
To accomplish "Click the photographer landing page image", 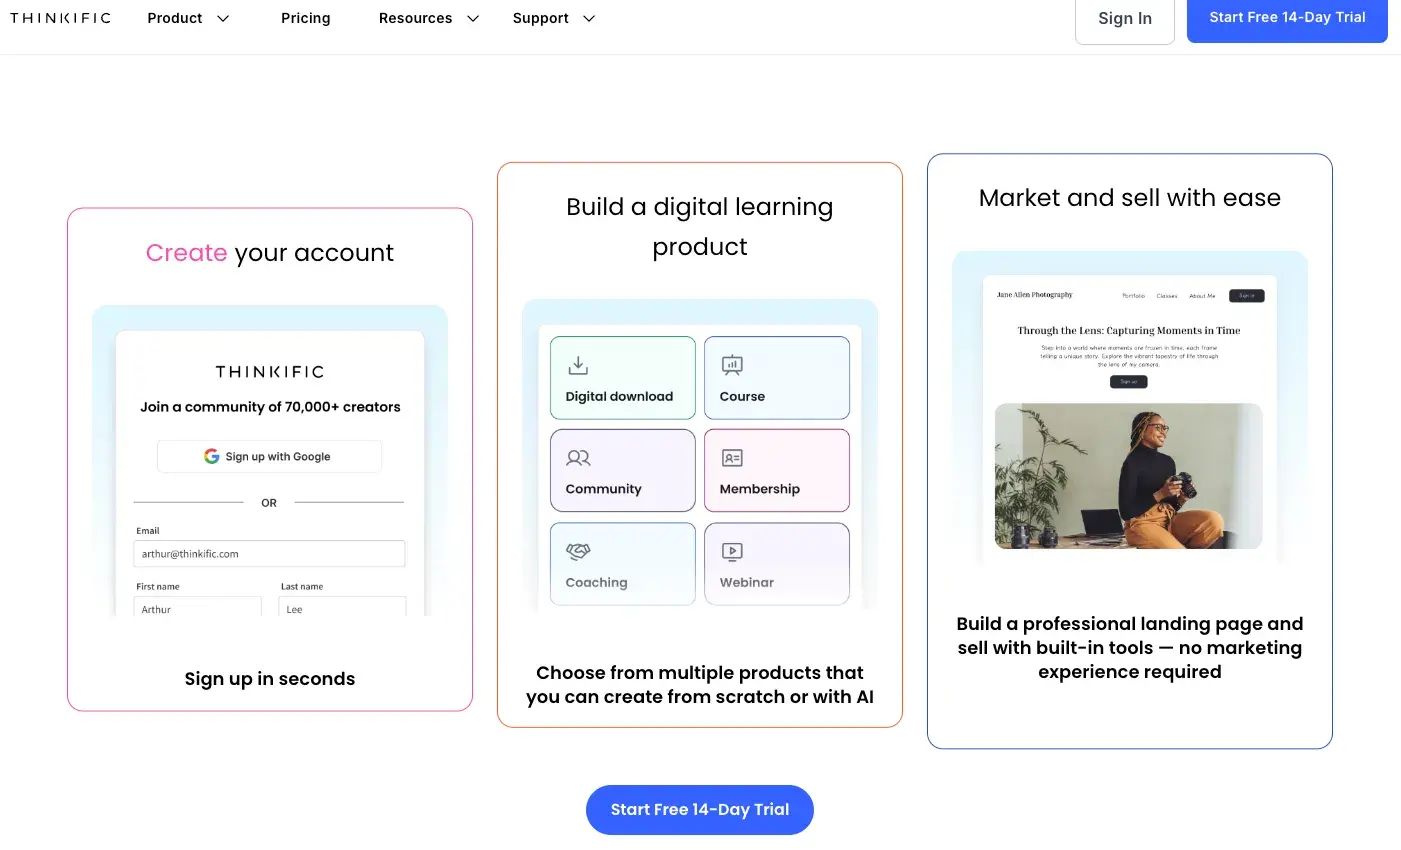I will (x=1128, y=476).
